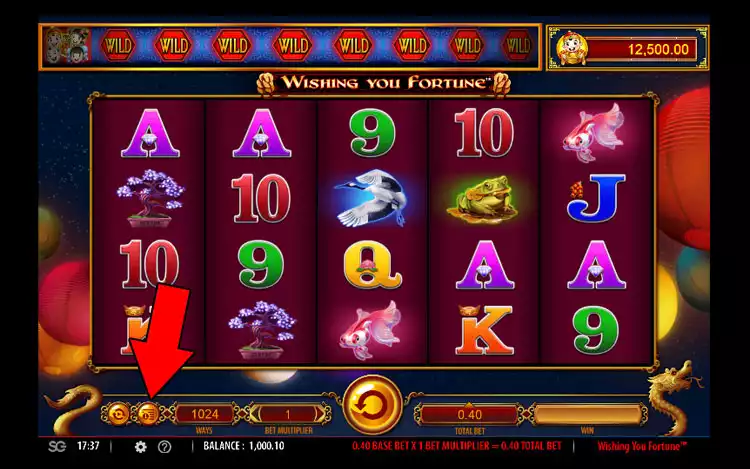Open the paytable info button
Image resolution: width=750 pixels, height=469 pixels.
tap(148, 414)
